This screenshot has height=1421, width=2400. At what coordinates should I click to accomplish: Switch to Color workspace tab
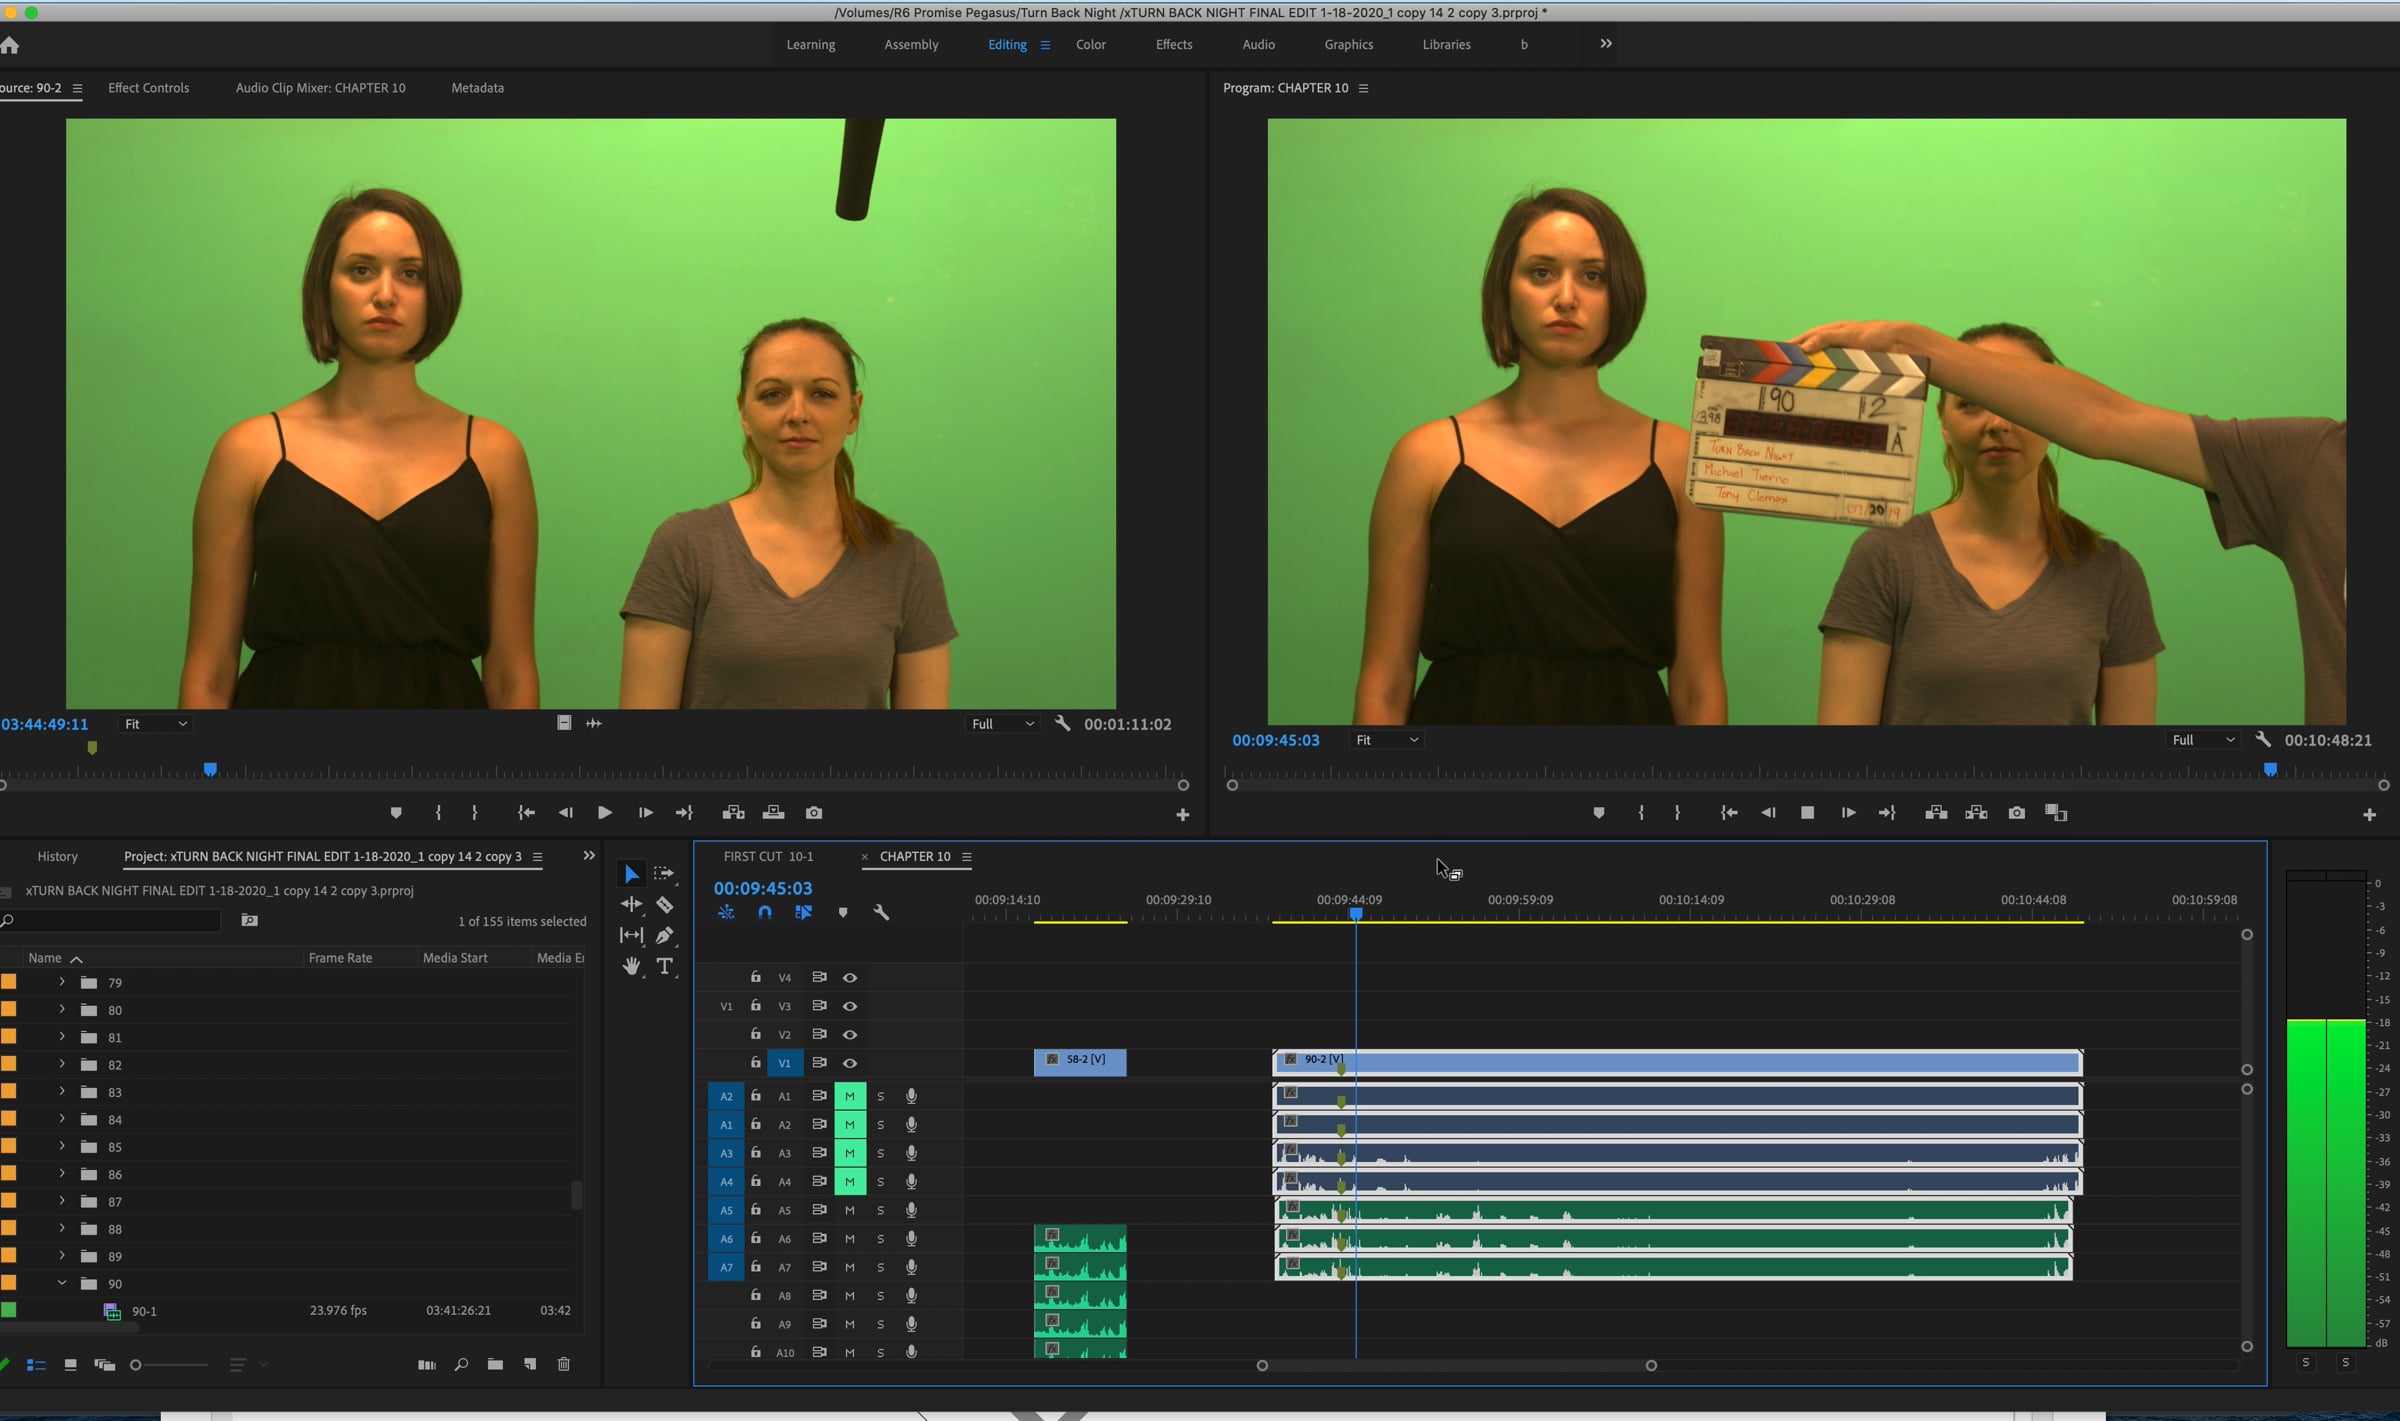pyautogui.click(x=1090, y=45)
